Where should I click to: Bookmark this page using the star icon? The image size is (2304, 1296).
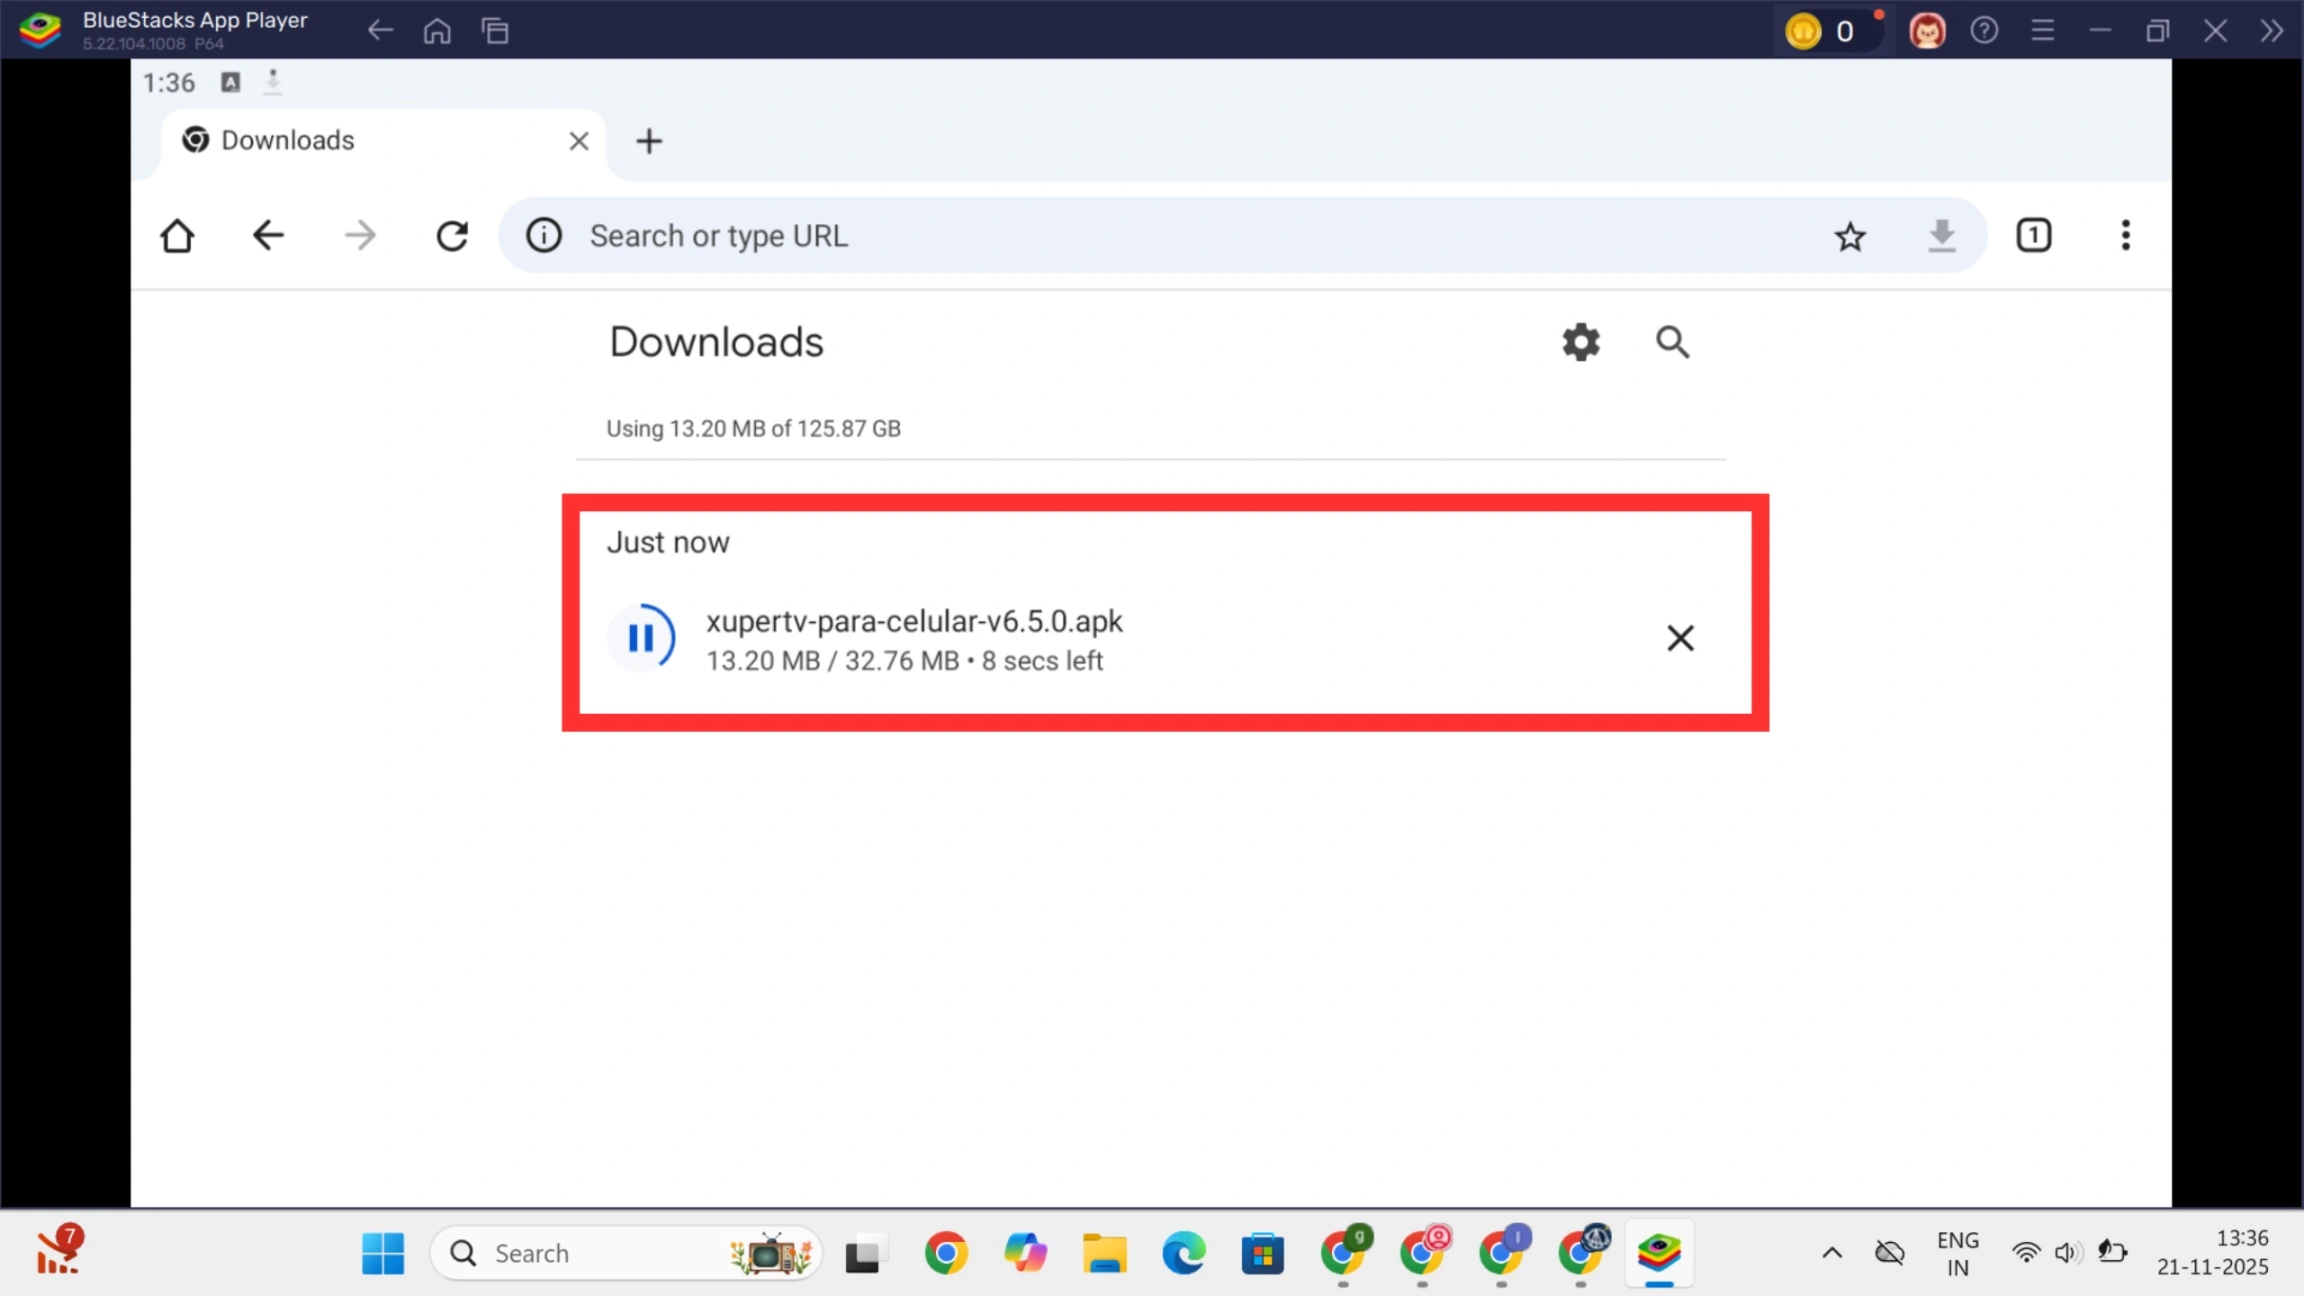point(1849,235)
